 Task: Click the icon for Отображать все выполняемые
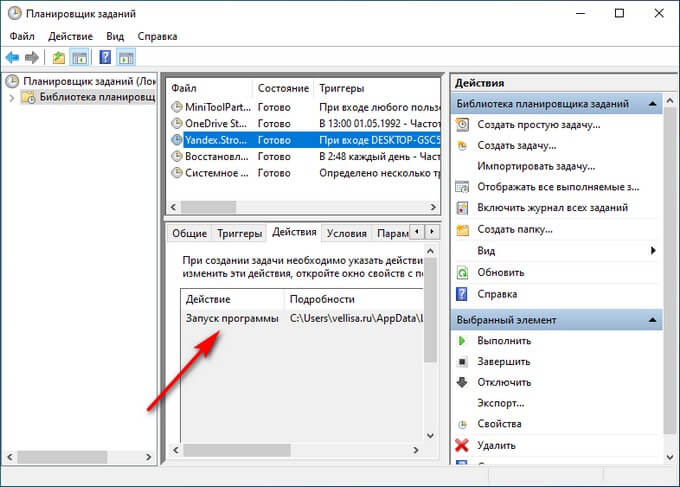pyautogui.click(x=462, y=187)
